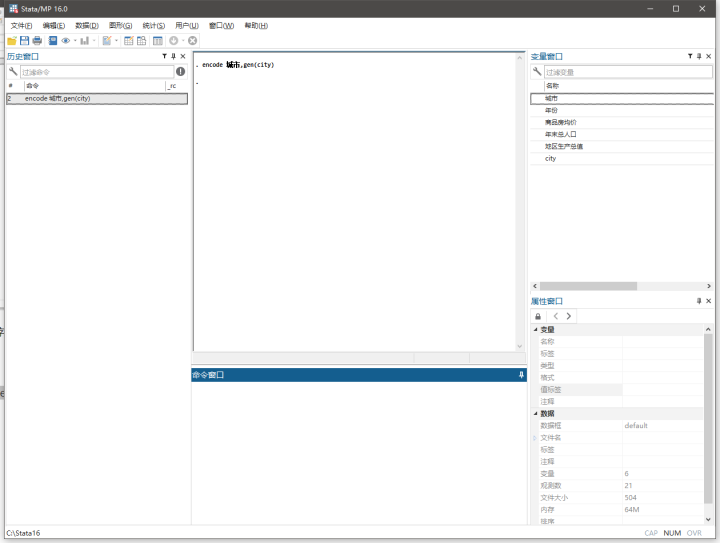Image resolution: width=720 pixels, height=543 pixels.
Task: Open the 编辑(E) menu
Action: coord(54,26)
